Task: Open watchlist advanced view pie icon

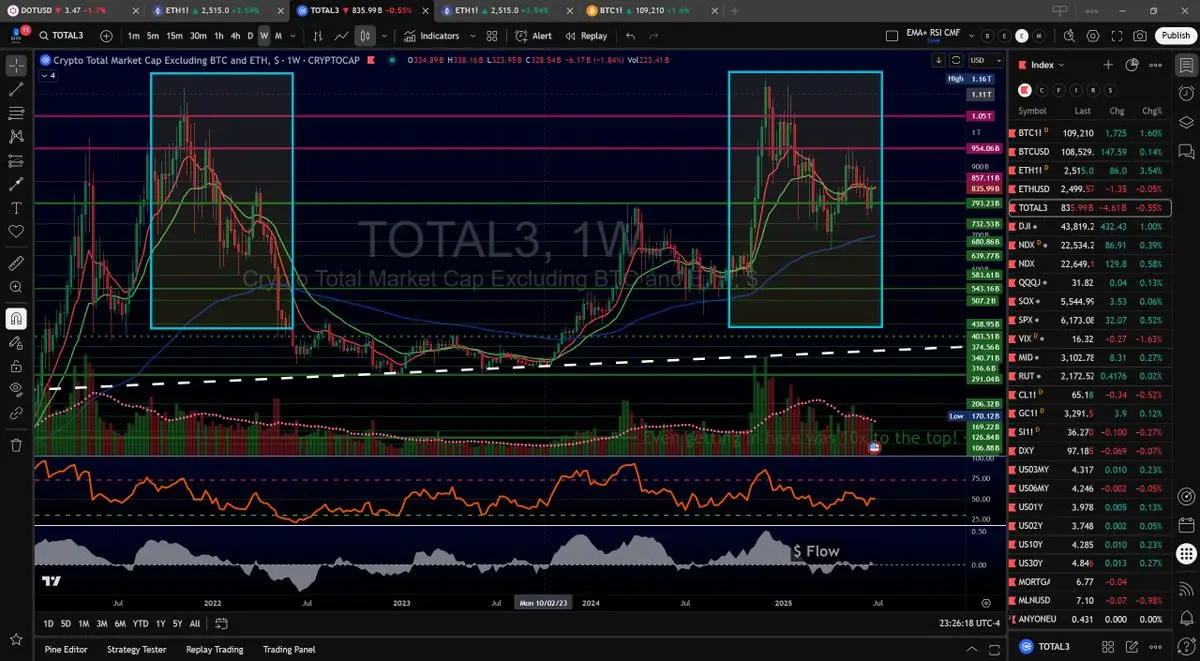Action: pyautogui.click(x=1132, y=65)
